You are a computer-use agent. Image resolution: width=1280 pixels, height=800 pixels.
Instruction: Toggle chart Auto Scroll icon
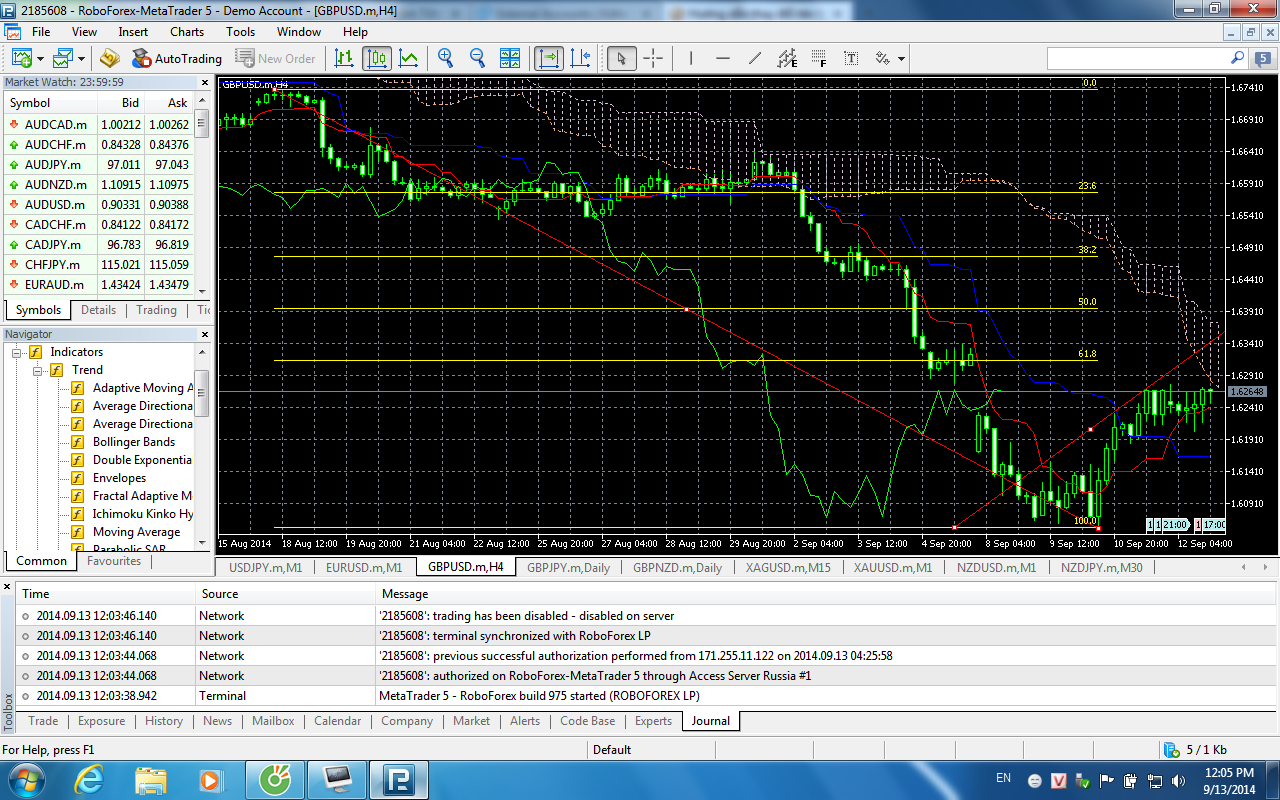(548, 58)
